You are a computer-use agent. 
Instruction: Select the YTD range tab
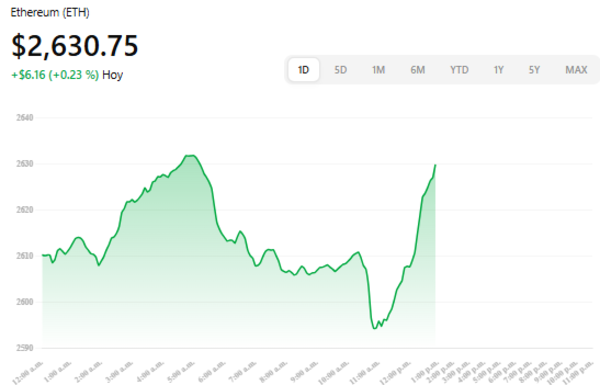point(459,70)
